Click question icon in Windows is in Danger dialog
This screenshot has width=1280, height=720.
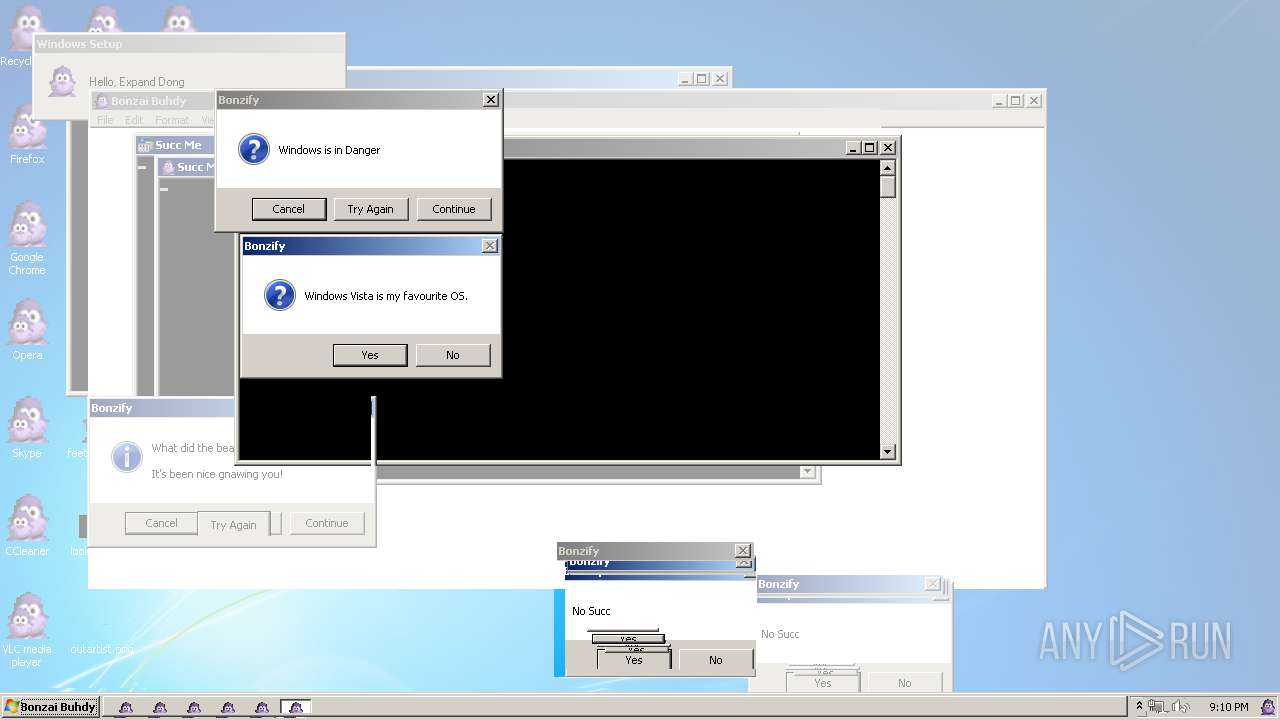254,150
